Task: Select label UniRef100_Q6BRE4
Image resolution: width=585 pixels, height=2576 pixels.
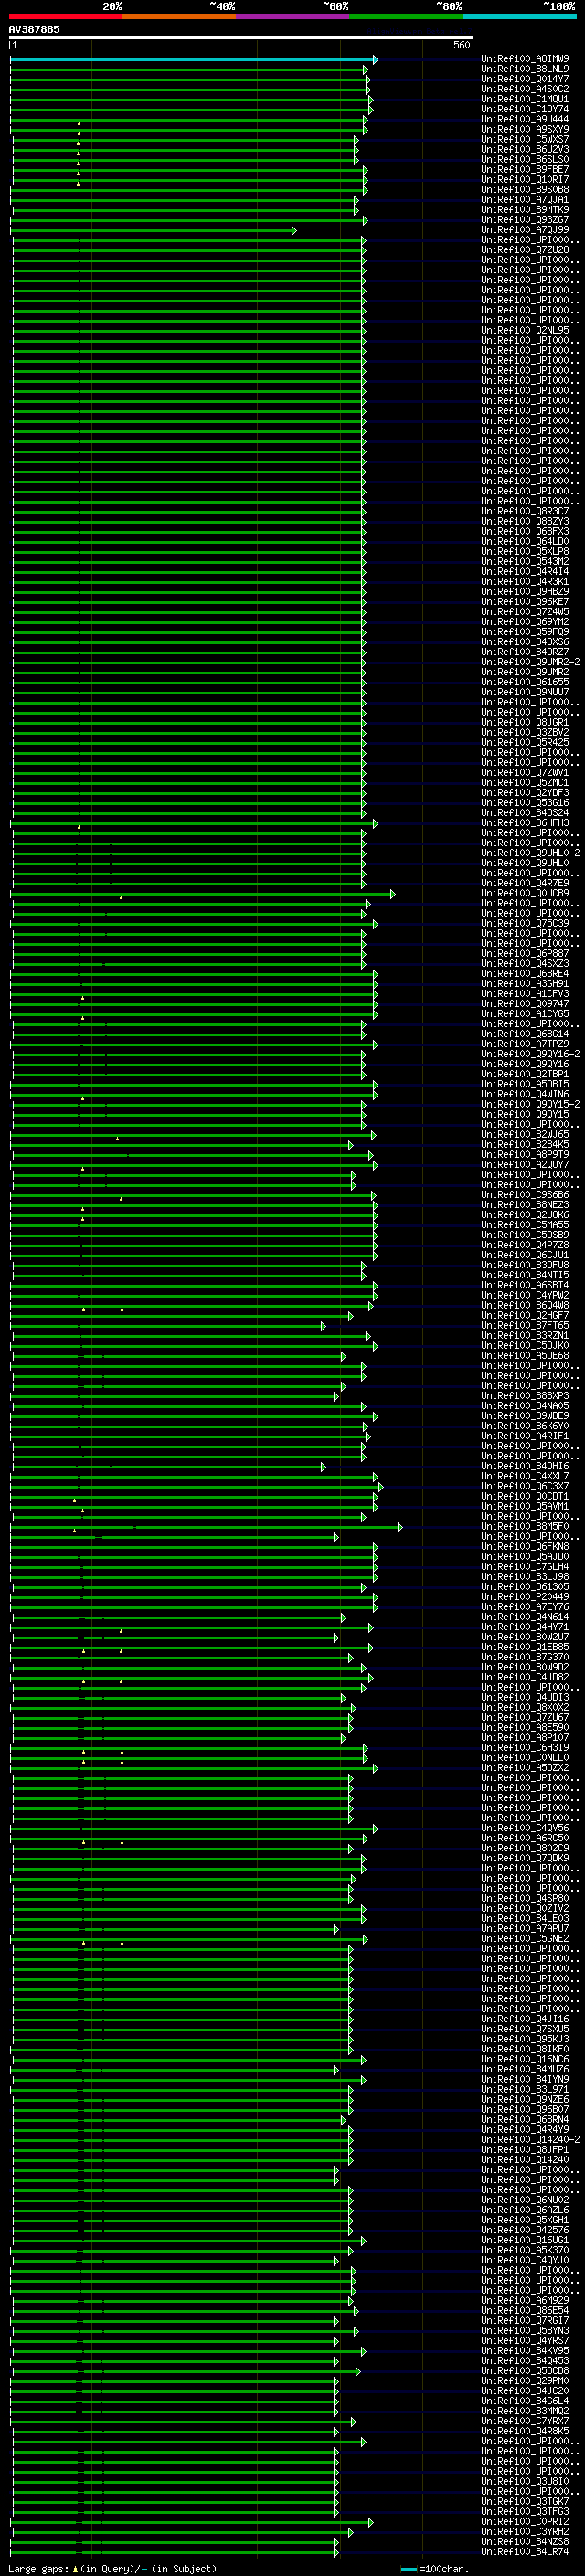Action: point(525,973)
